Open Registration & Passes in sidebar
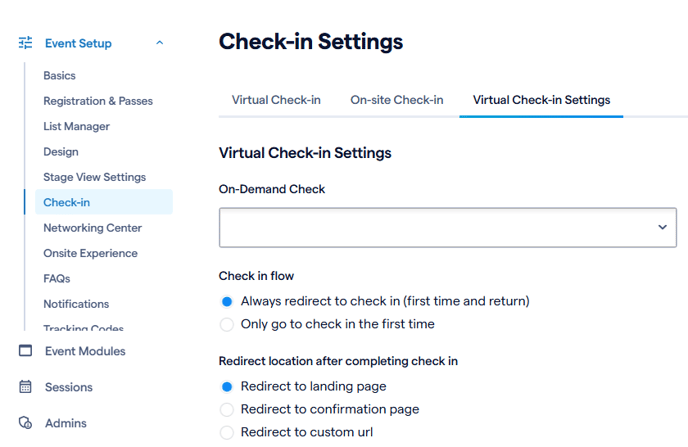 [x=98, y=101]
